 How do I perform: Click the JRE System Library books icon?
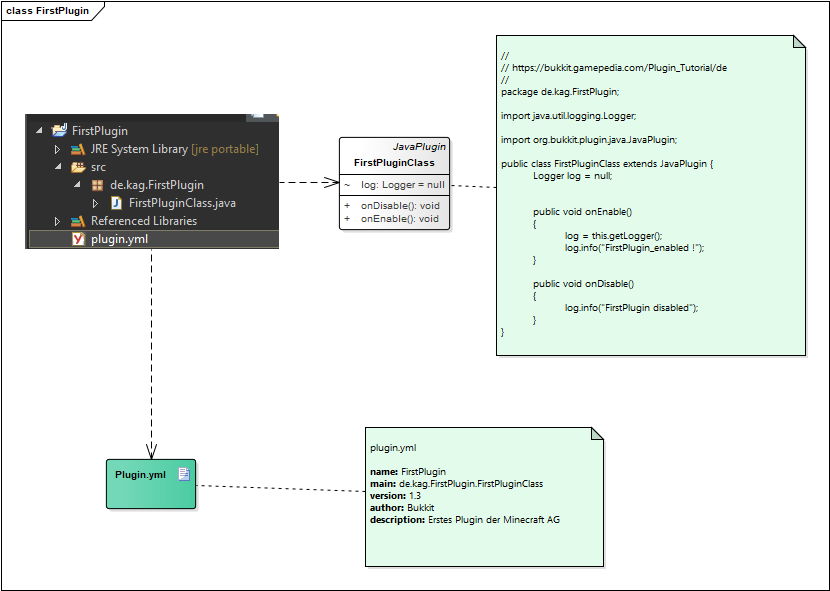click(x=77, y=149)
